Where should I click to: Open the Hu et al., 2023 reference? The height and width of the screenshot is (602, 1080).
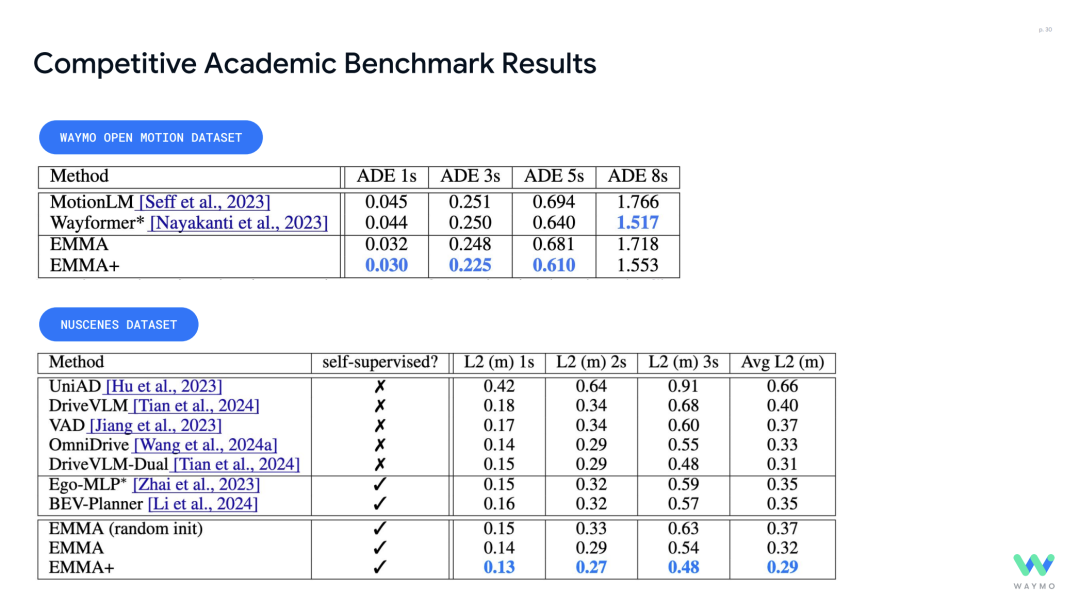tap(164, 386)
